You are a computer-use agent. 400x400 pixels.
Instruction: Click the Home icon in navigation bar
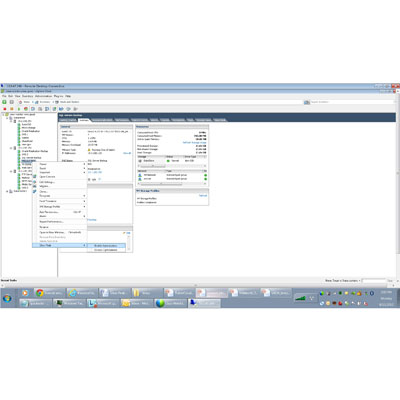click(x=21, y=102)
